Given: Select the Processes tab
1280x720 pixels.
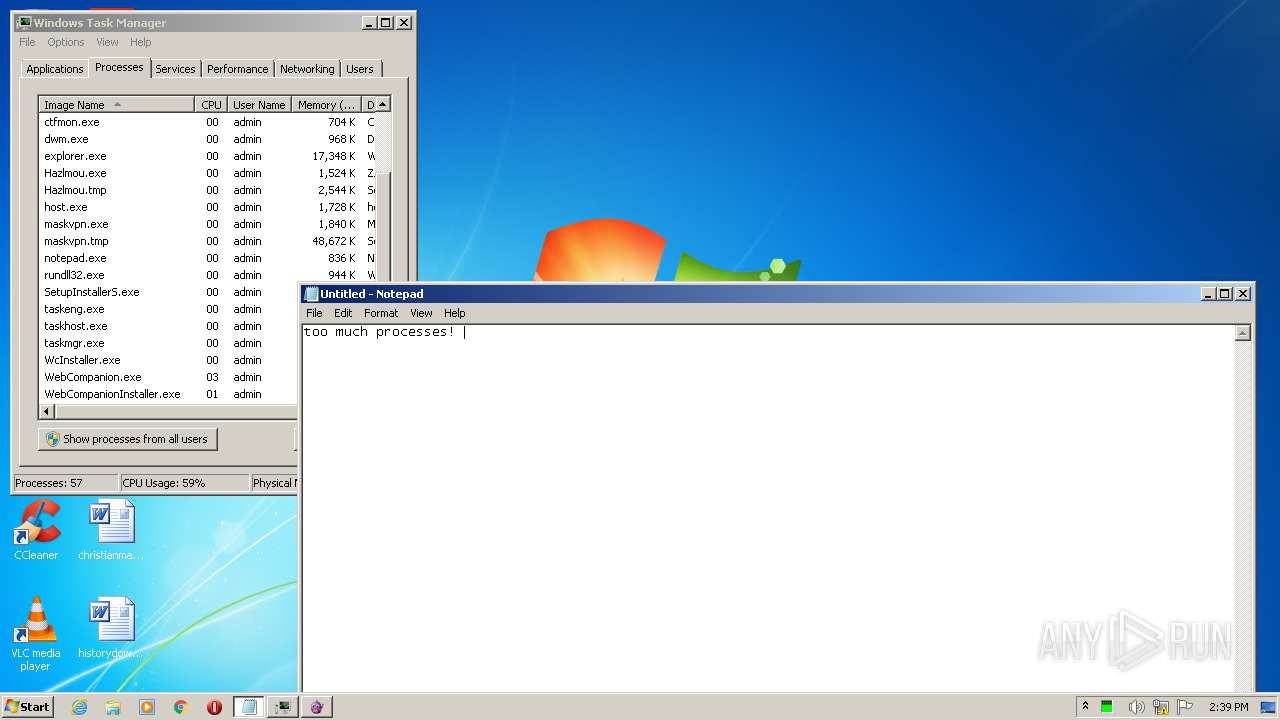Looking at the screenshot, I should (119, 67).
